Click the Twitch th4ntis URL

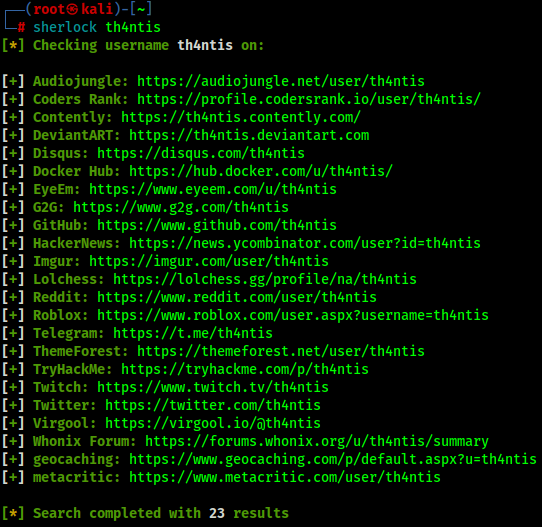click(x=213, y=387)
